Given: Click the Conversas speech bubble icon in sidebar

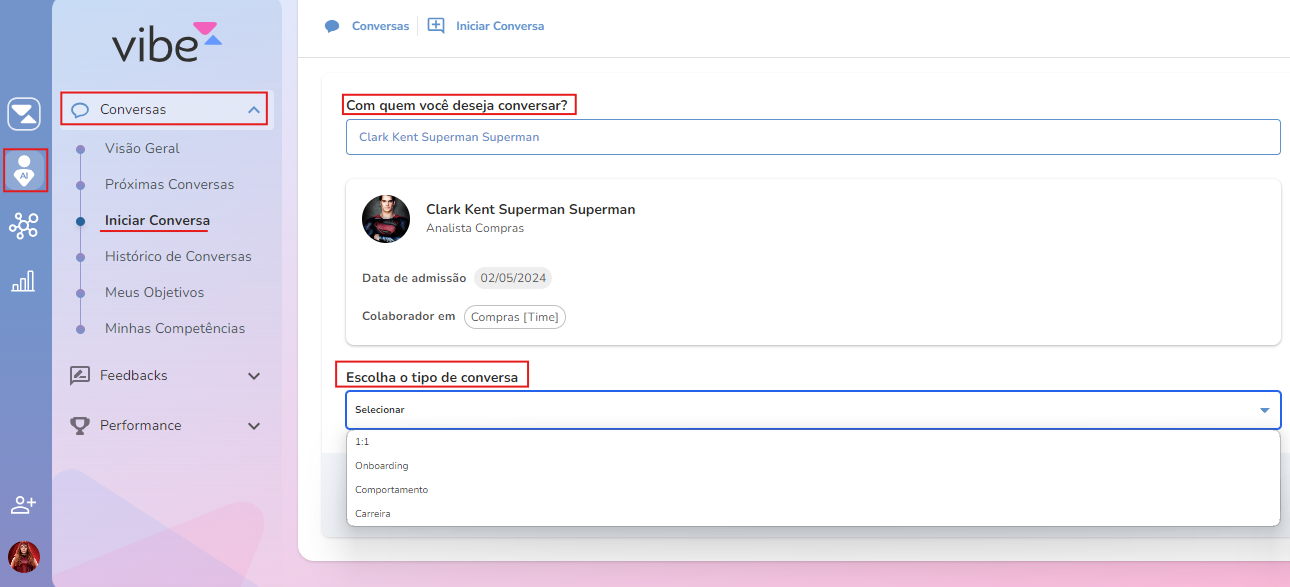Looking at the screenshot, I should 81,110.
